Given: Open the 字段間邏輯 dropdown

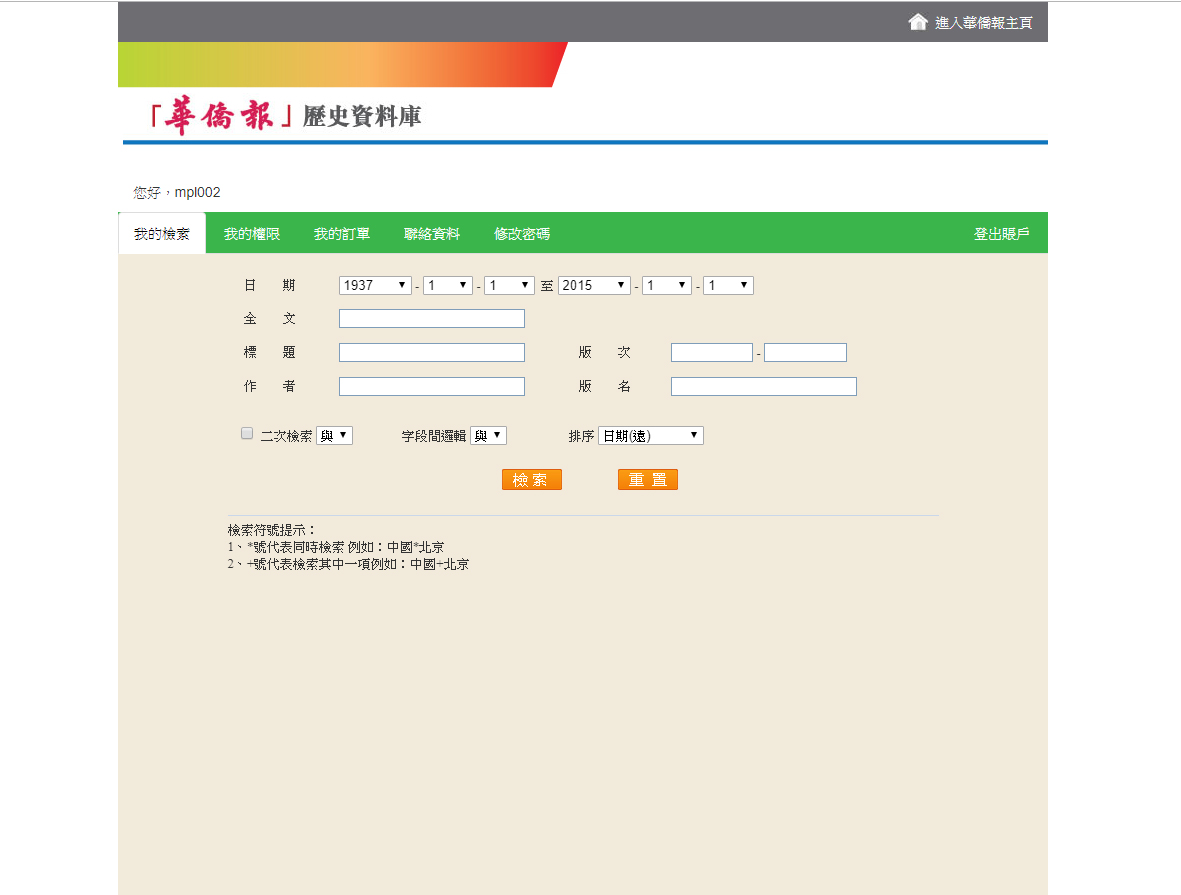Looking at the screenshot, I should pos(488,435).
